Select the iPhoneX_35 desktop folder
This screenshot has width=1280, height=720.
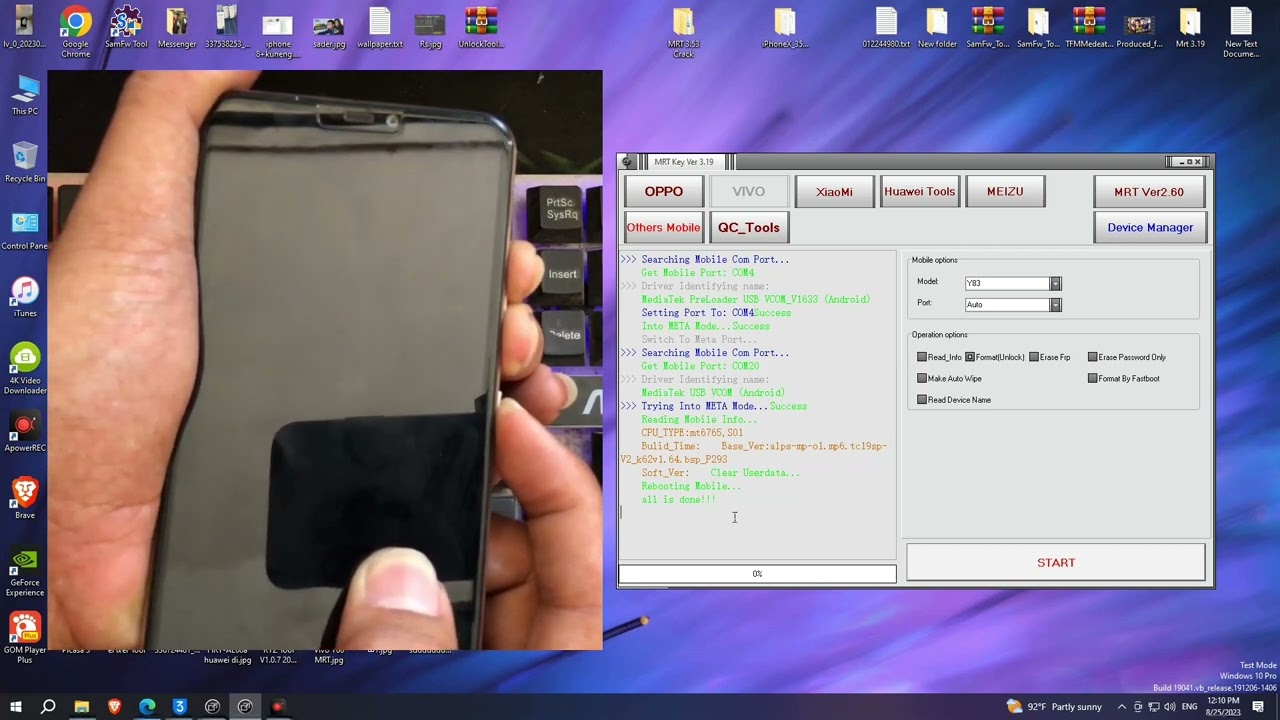[x=785, y=28]
